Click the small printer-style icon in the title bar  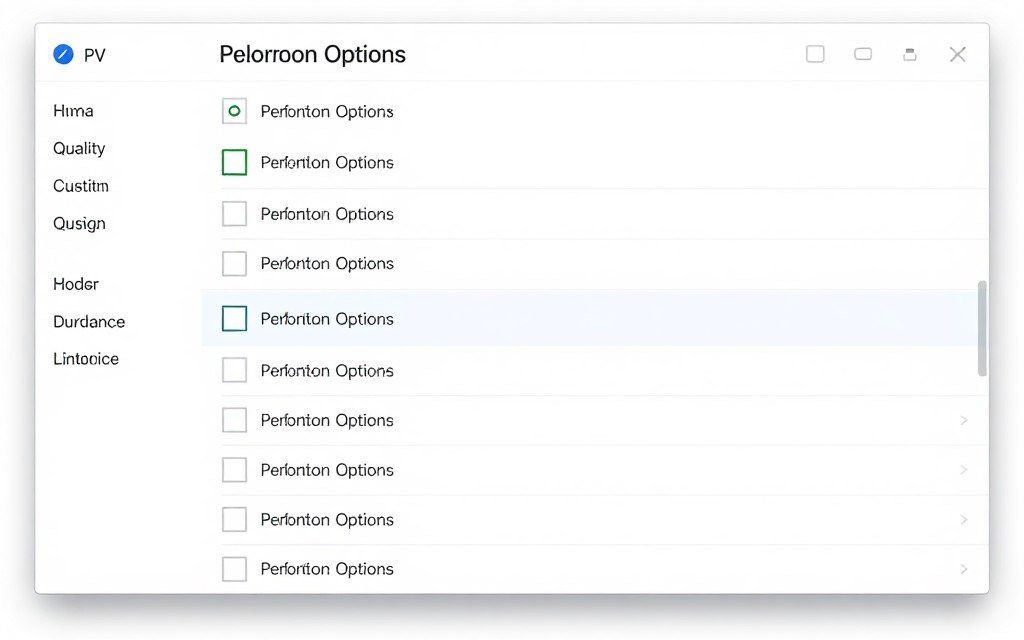click(x=910, y=54)
